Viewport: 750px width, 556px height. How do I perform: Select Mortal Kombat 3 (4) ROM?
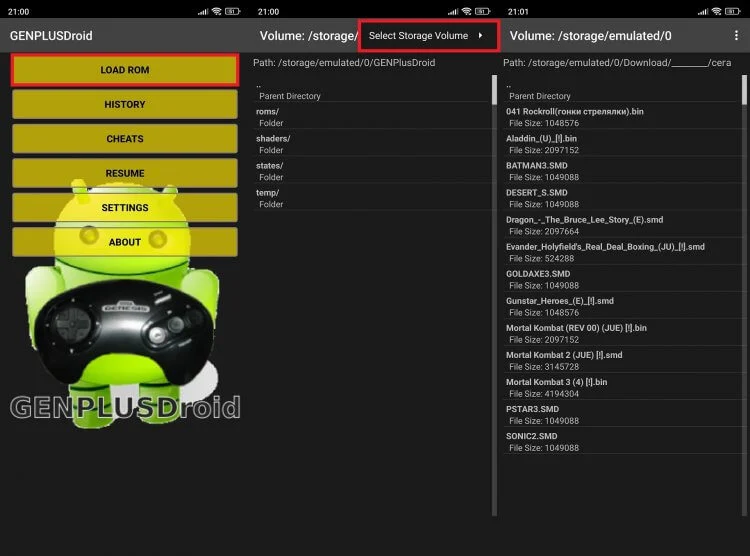(x=622, y=388)
